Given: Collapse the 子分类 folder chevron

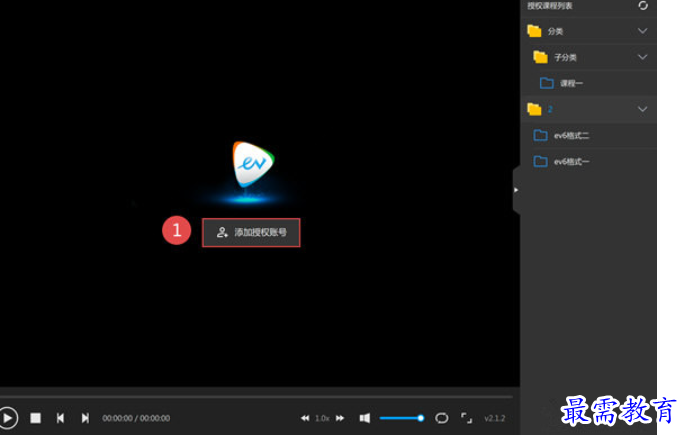Looking at the screenshot, I should 642,57.
